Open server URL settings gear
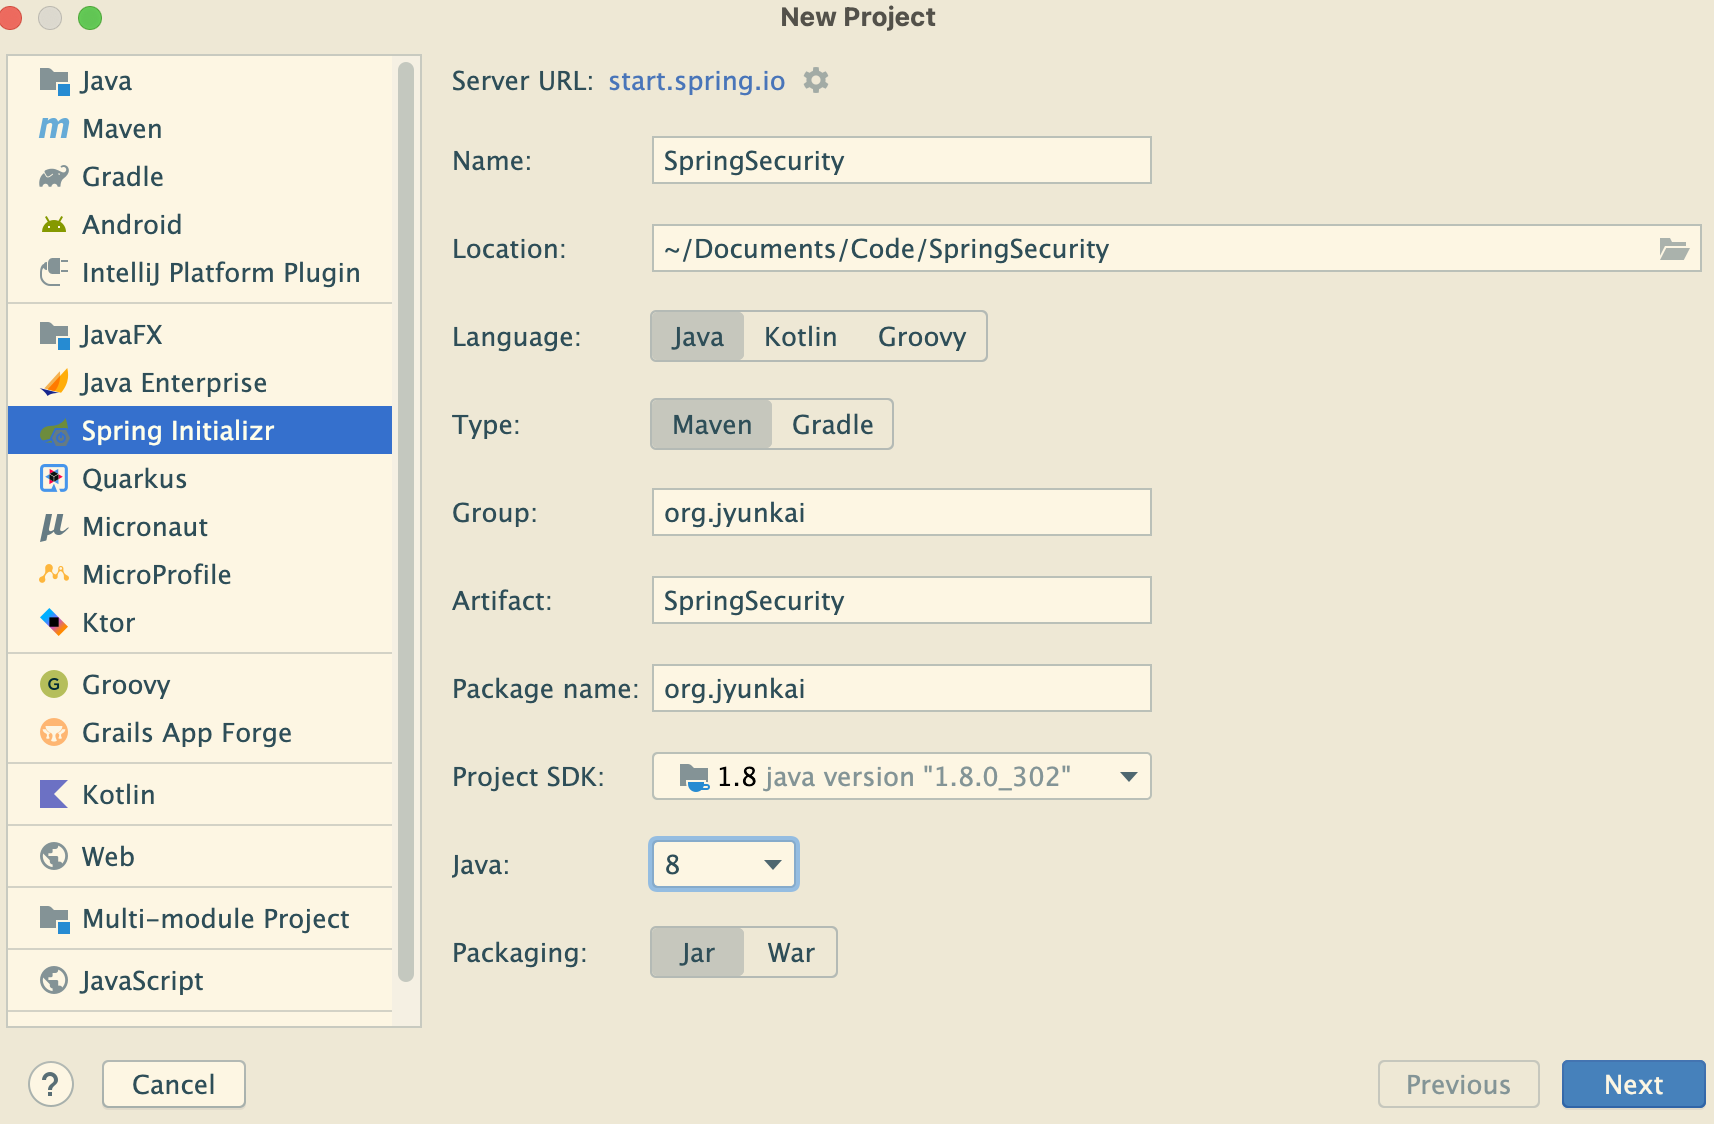 [x=817, y=80]
